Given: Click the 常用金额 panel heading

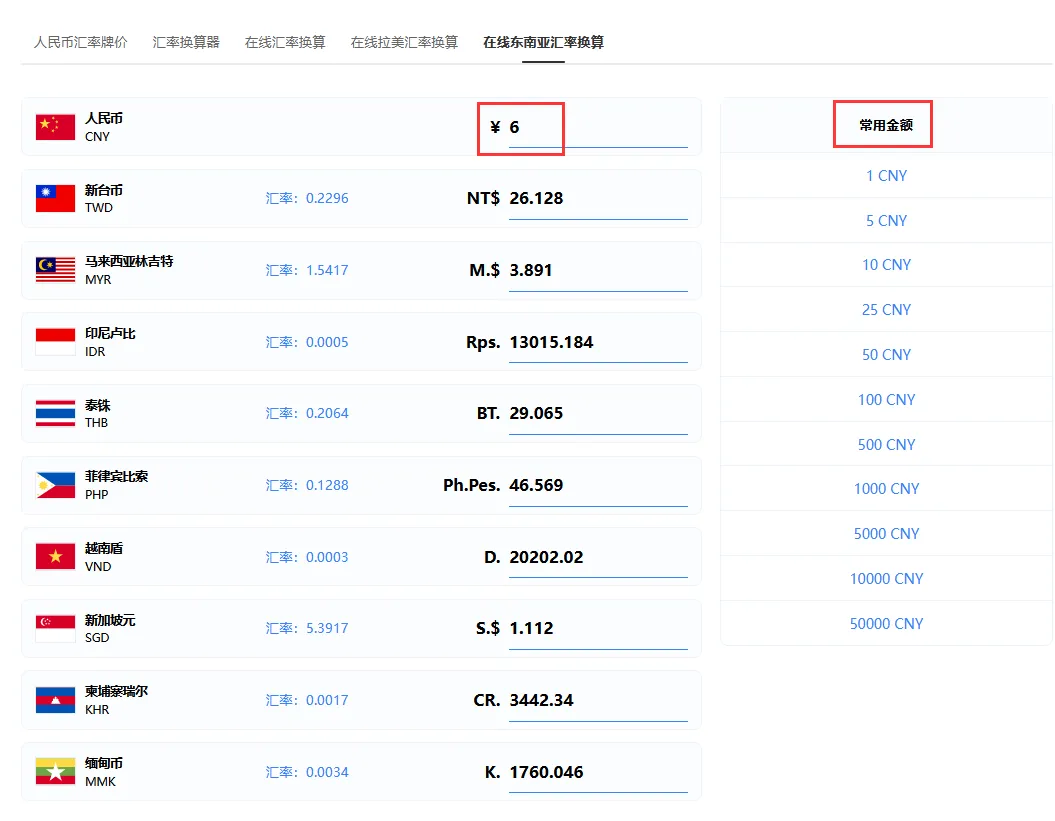Looking at the screenshot, I should tap(885, 125).
